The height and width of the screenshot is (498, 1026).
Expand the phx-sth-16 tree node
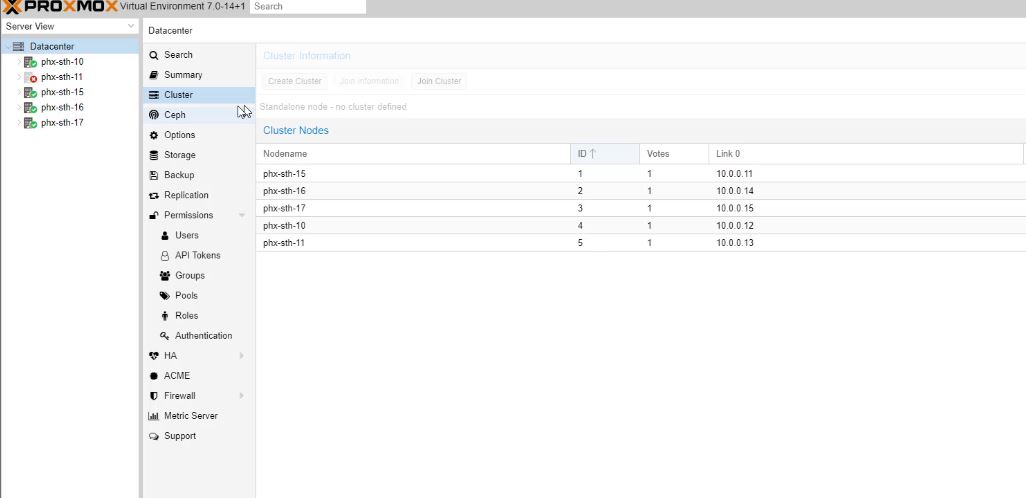19,107
